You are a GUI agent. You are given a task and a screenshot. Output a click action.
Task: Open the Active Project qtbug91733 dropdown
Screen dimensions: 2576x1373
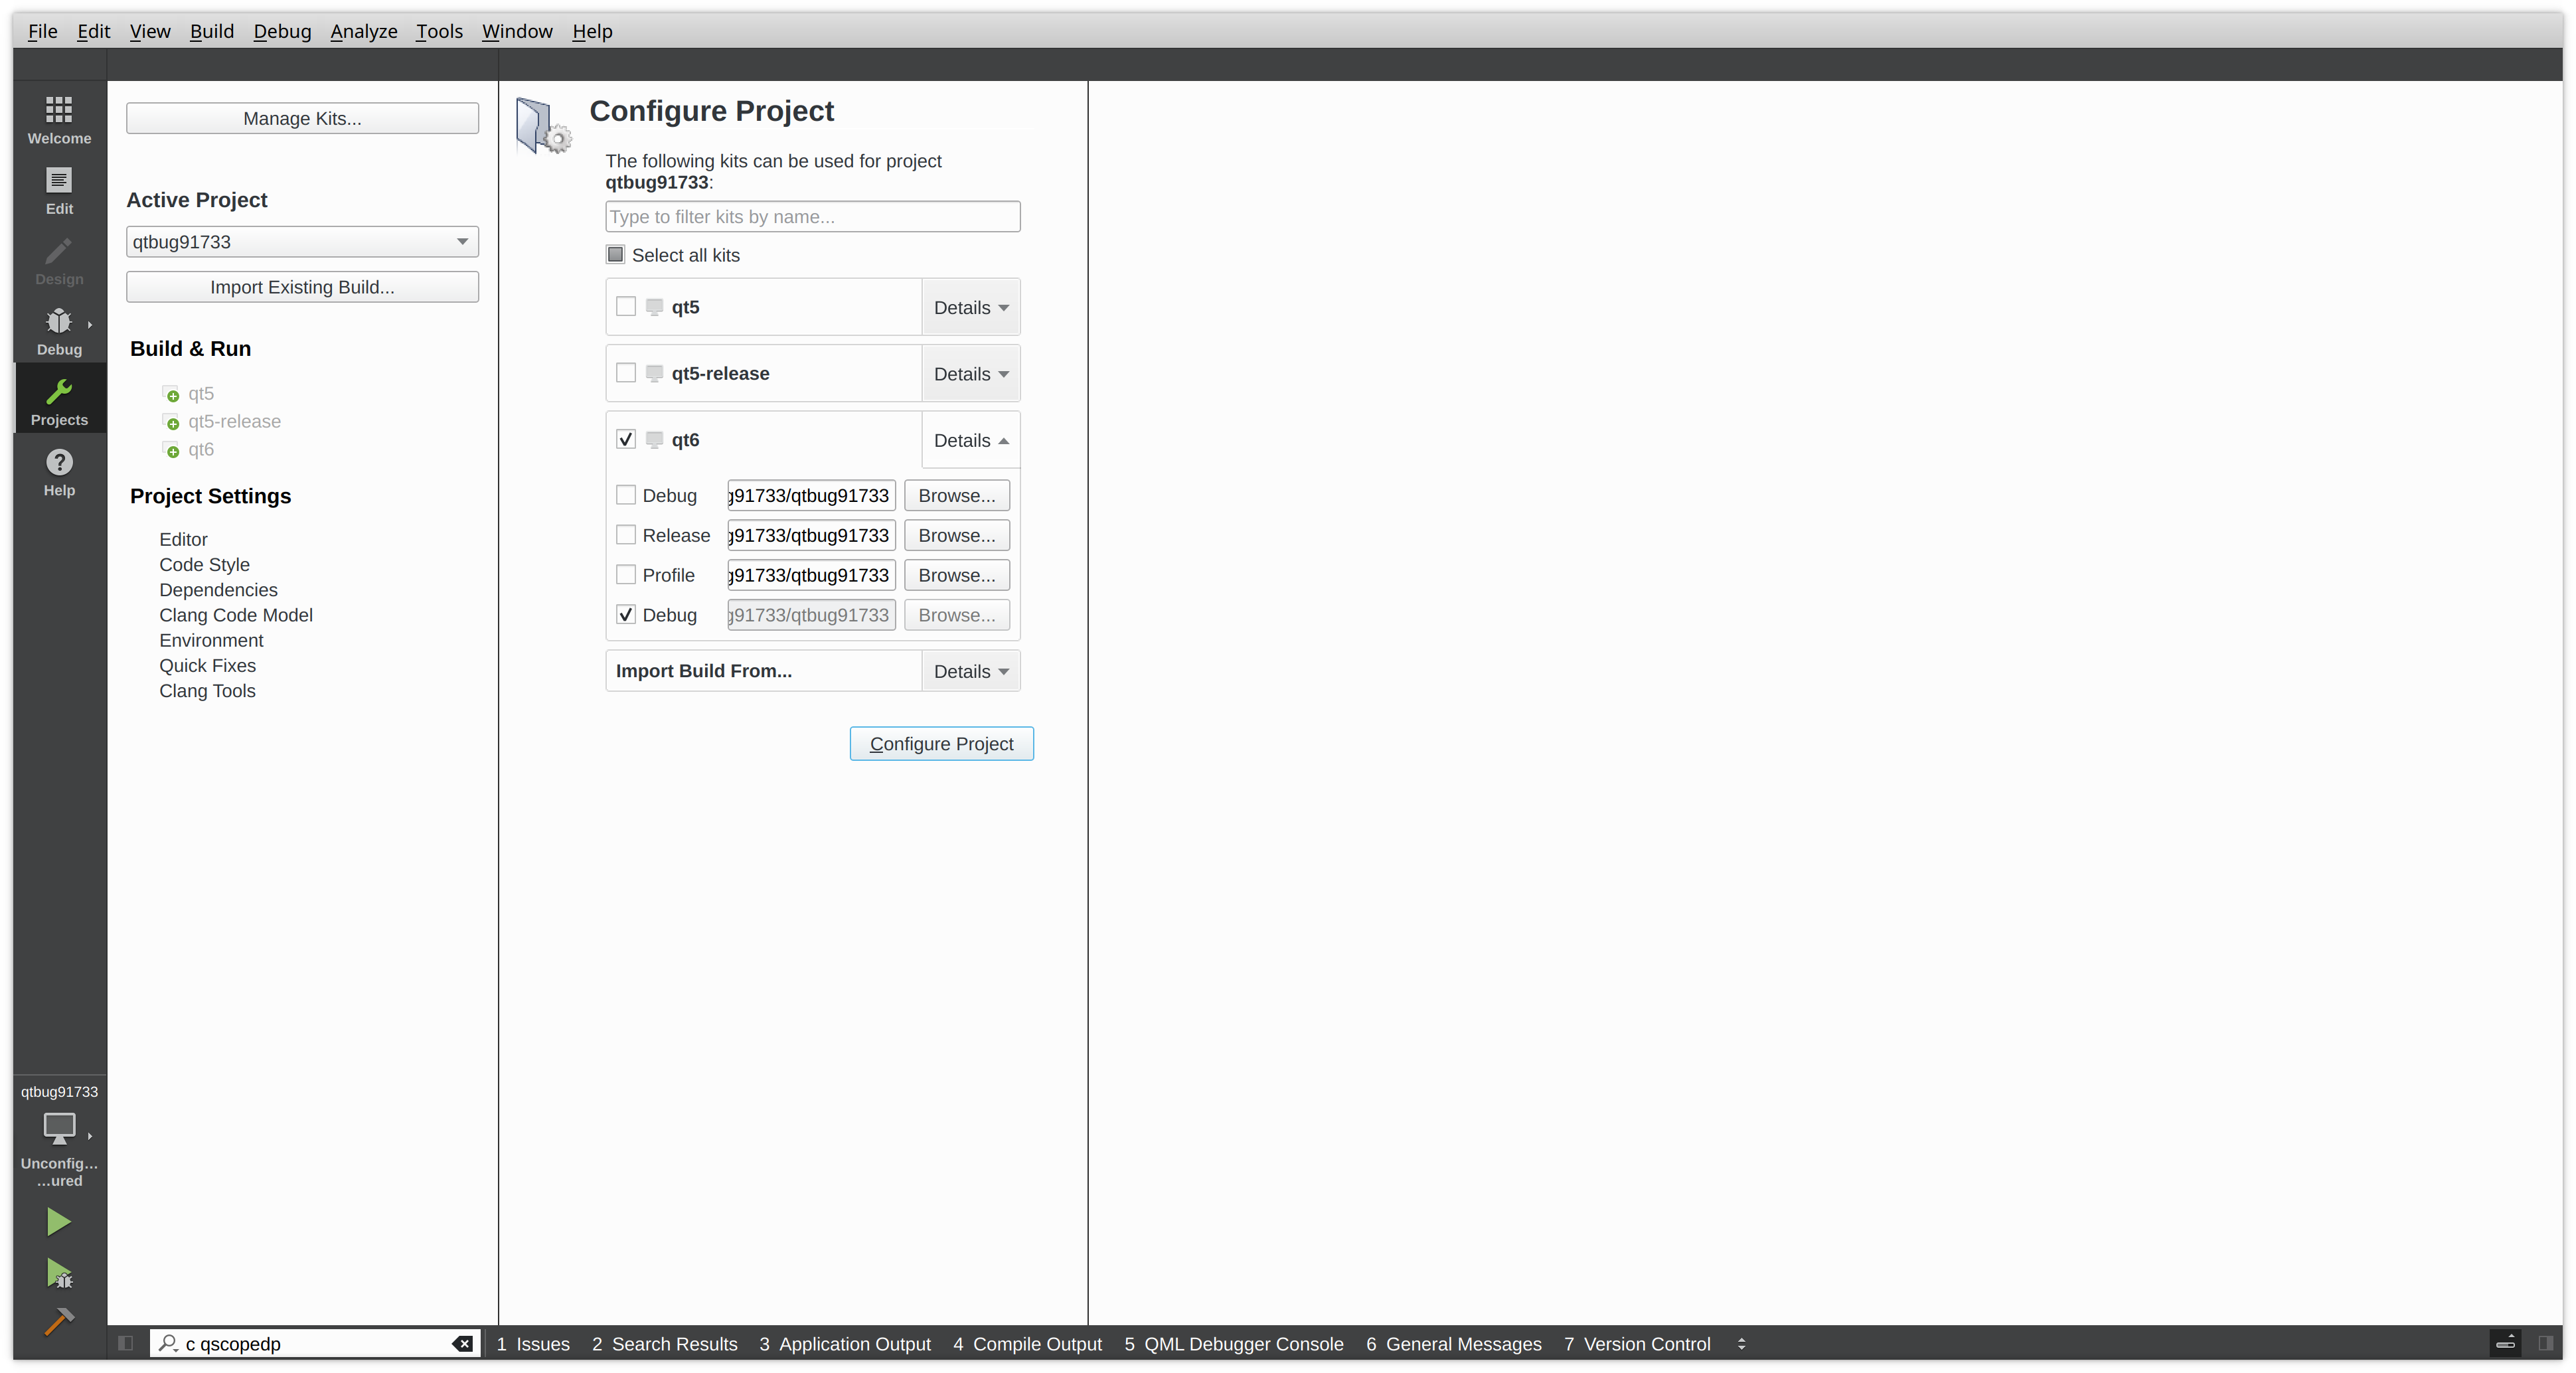[302, 241]
